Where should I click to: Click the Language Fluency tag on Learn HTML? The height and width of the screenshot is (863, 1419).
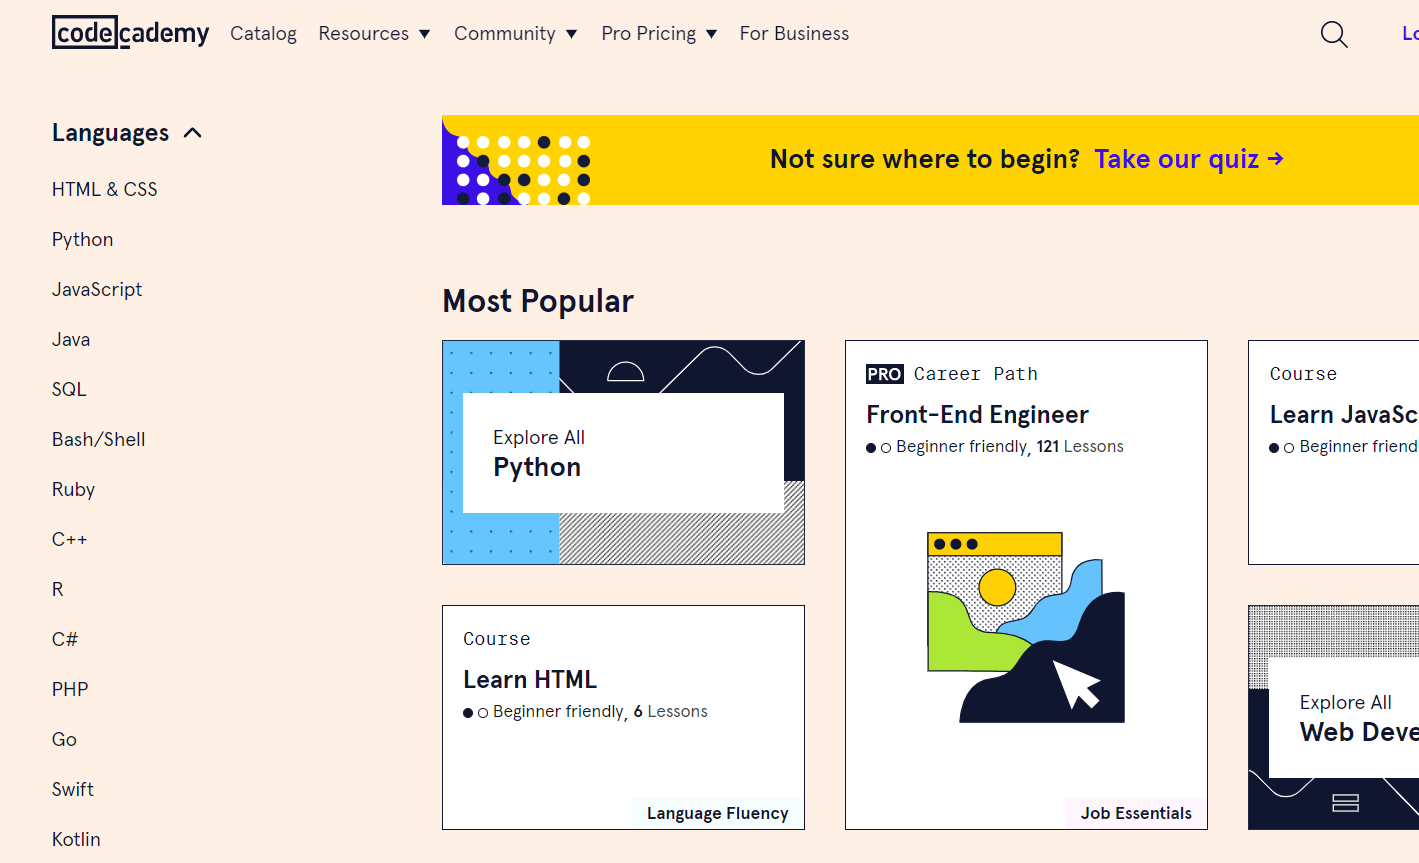[x=717, y=813]
